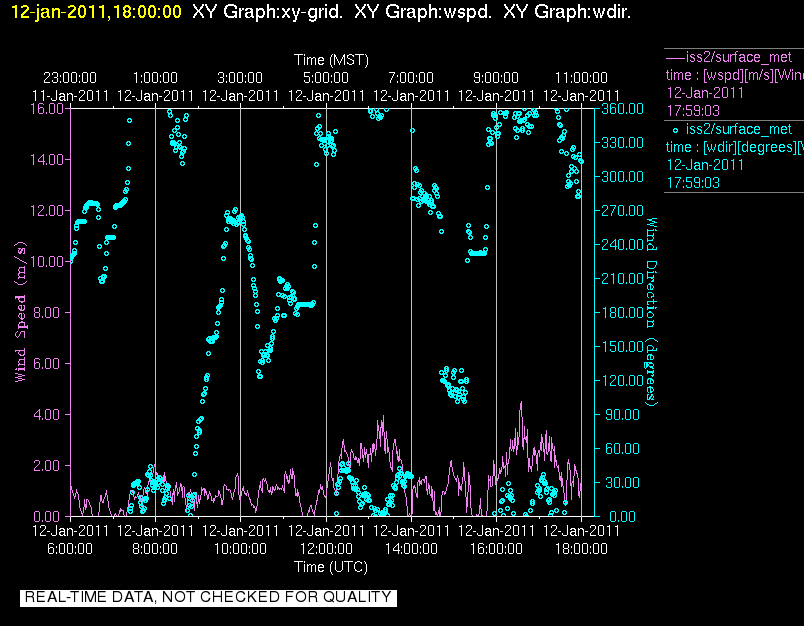
Task: Click the 5:00:00 MST tick label
Action: point(326,78)
